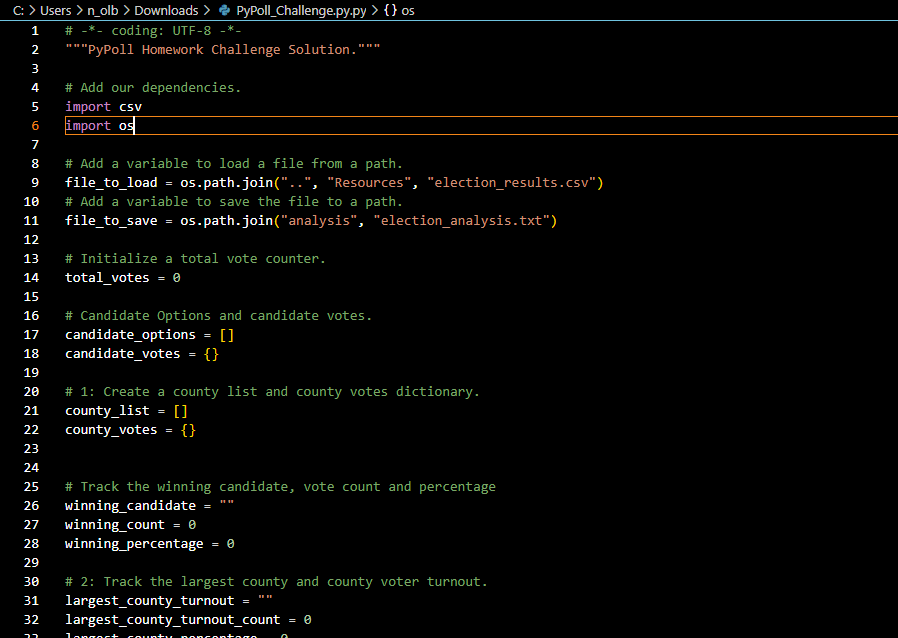The image size is (898, 638).
Task: Click the "election_analysis.txt" string
Action: point(462,220)
